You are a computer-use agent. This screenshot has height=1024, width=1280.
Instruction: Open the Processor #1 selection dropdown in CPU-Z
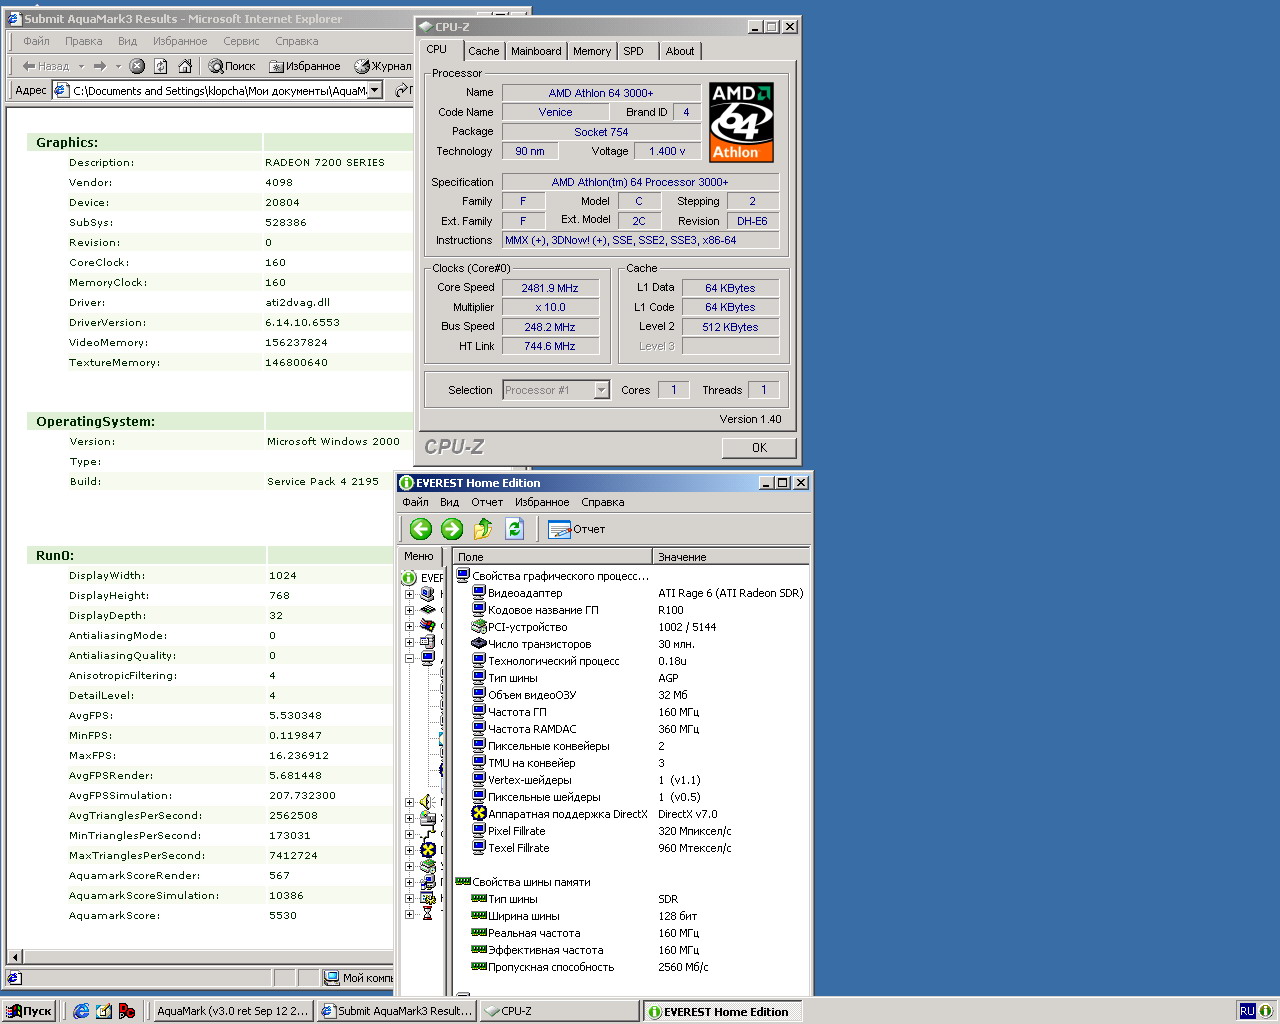pyautogui.click(x=602, y=390)
